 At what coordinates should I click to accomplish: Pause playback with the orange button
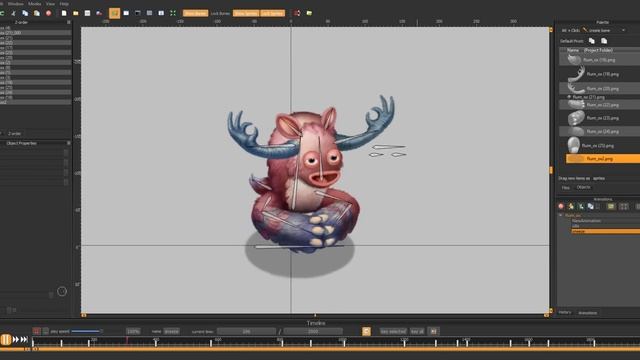(6, 340)
